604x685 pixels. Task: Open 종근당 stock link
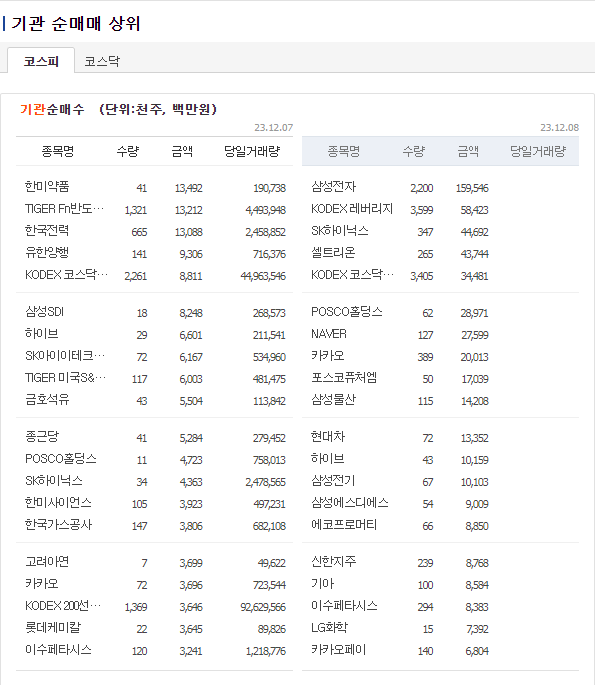(x=42, y=436)
